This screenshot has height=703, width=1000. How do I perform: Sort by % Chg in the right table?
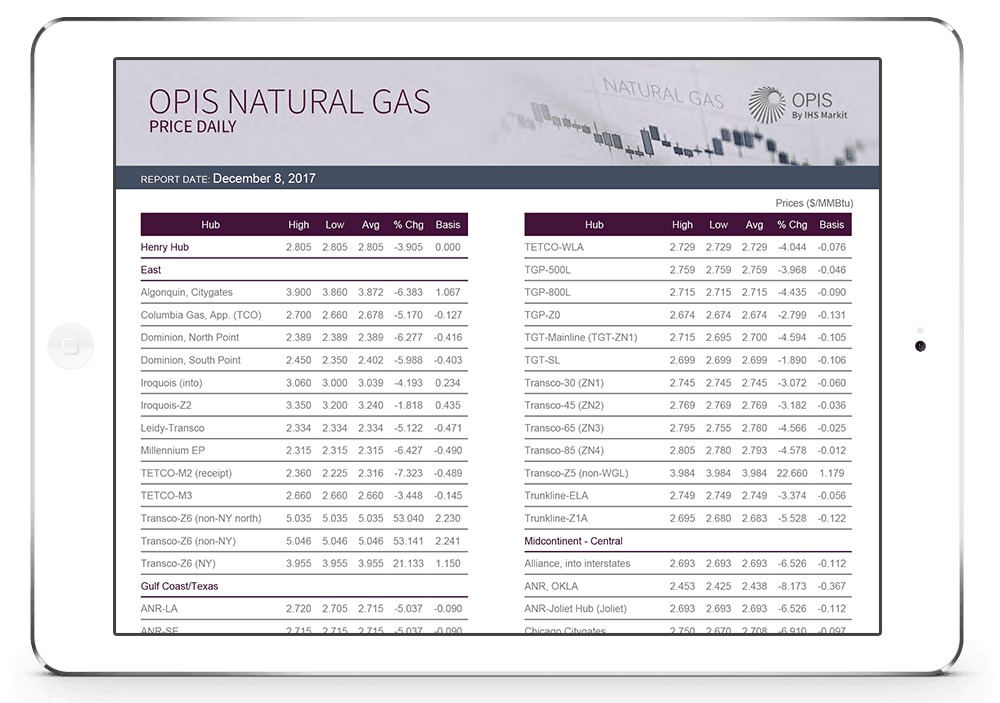point(792,225)
